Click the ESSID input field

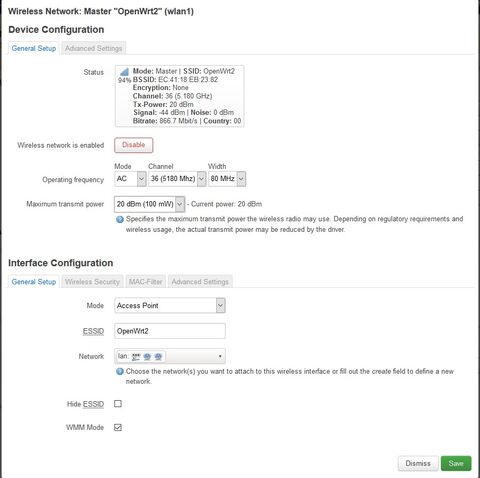point(170,331)
